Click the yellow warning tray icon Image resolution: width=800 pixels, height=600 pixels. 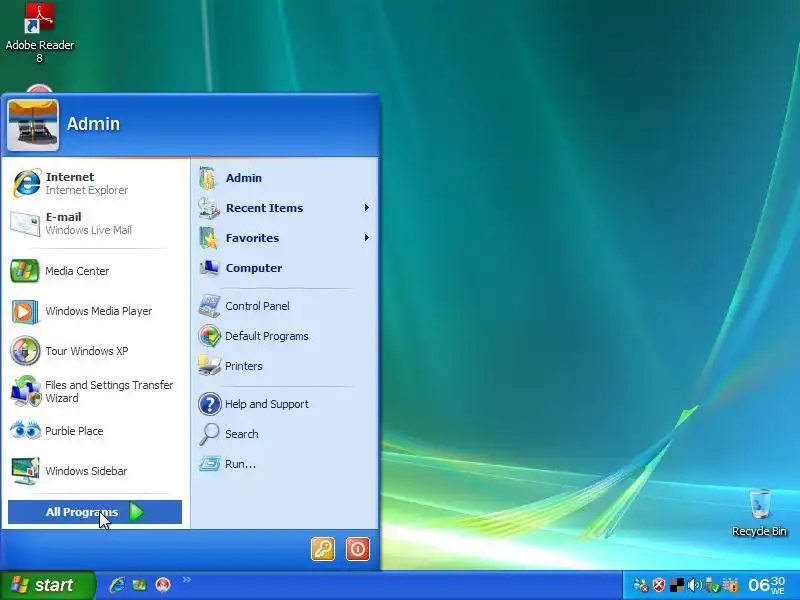tap(731, 585)
